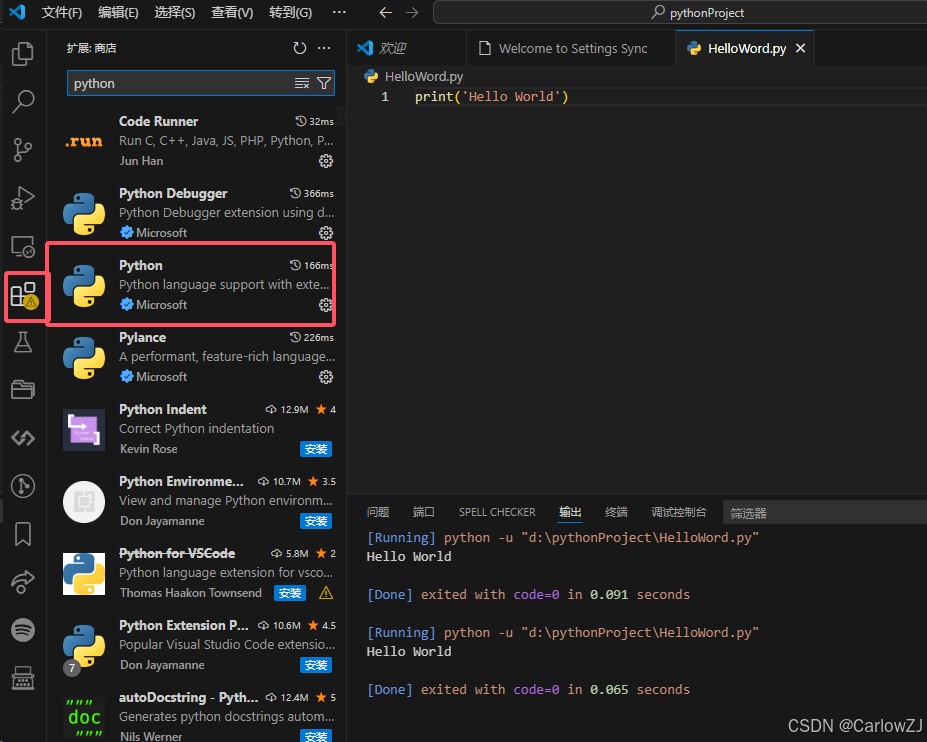Open Code Runner manage gear

[x=326, y=161]
